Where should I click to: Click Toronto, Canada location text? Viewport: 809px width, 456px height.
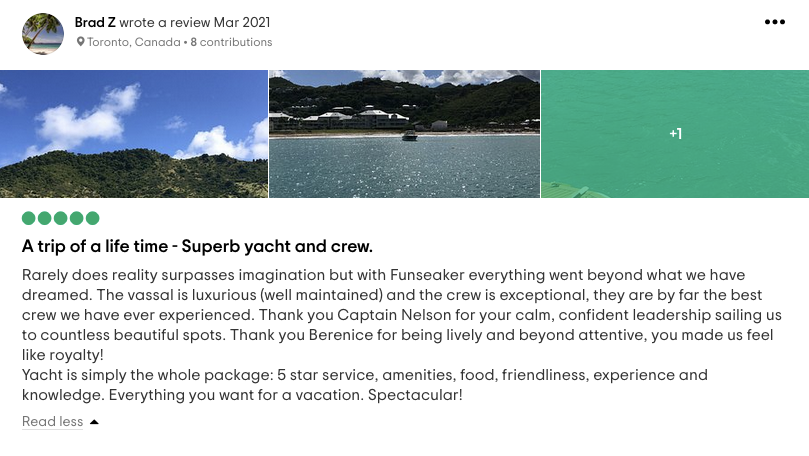(134, 42)
